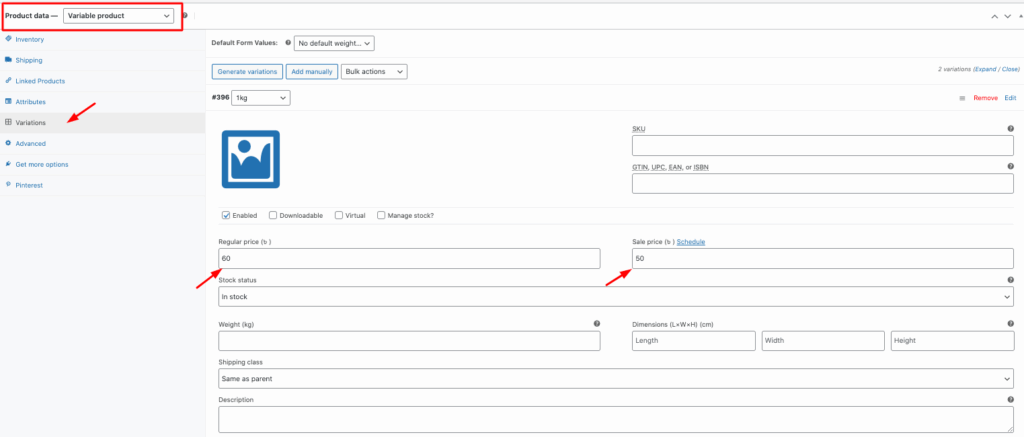Click the variation image placeholder thumbnail
1024x437 pixels.
point(250,160)
